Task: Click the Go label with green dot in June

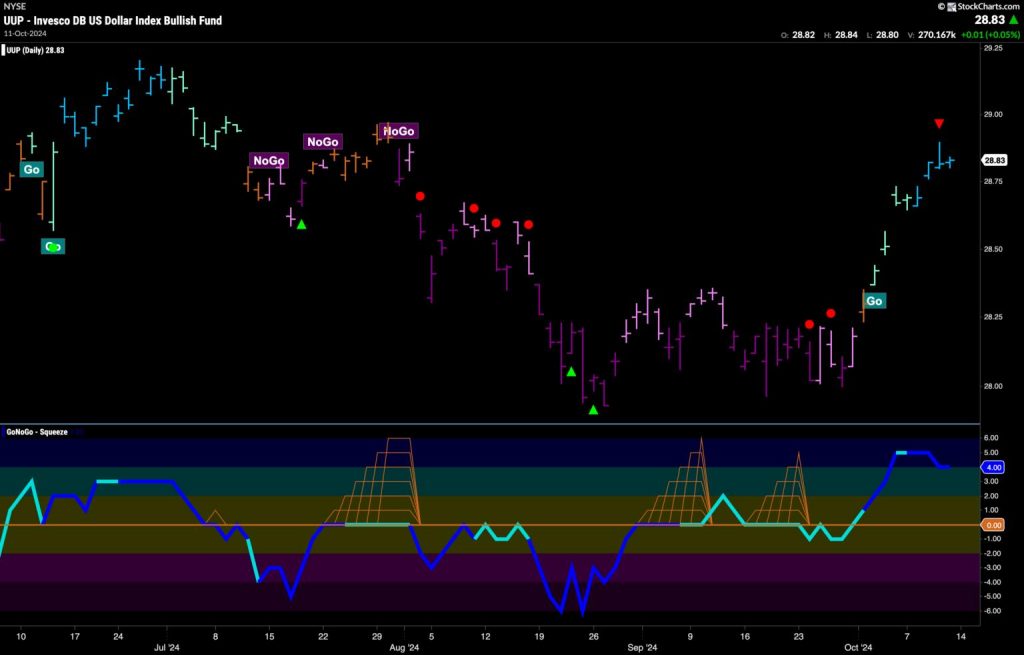Action: coord(53,247)
